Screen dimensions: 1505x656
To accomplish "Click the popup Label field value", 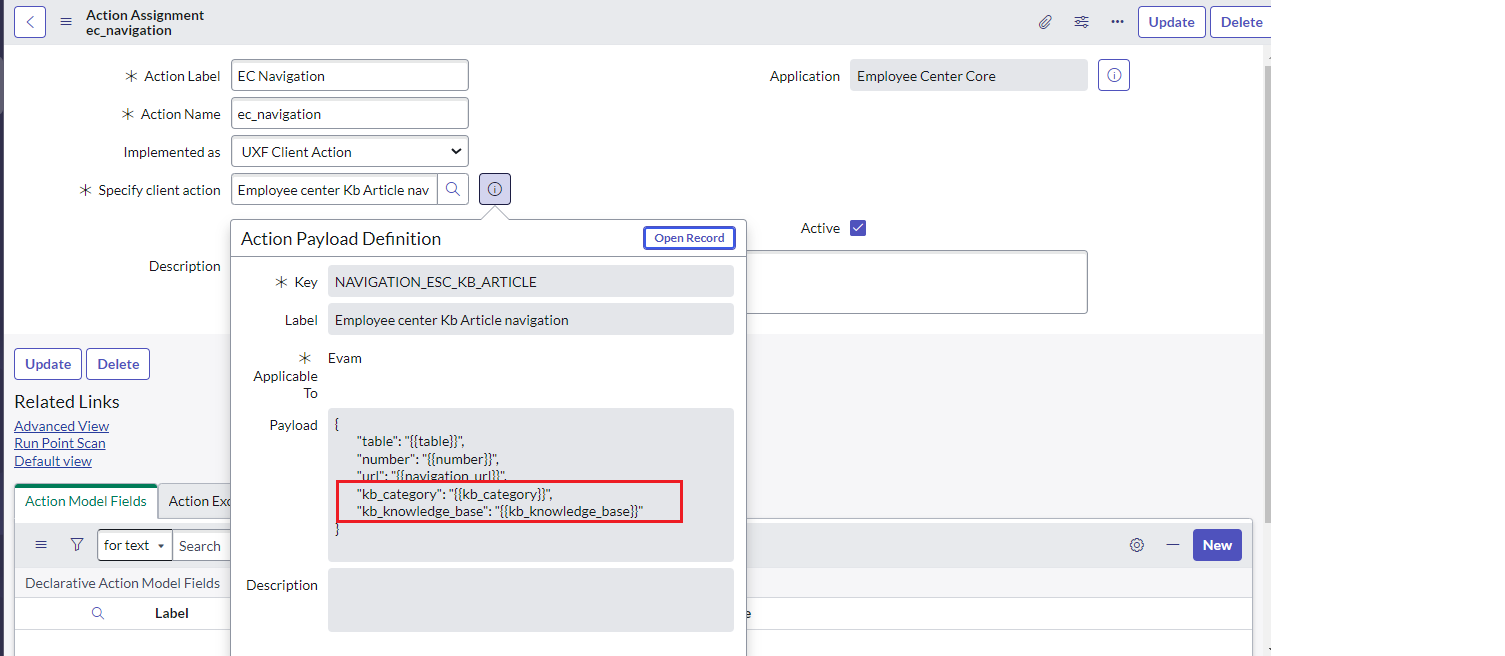I will click(x=531, y=320).
